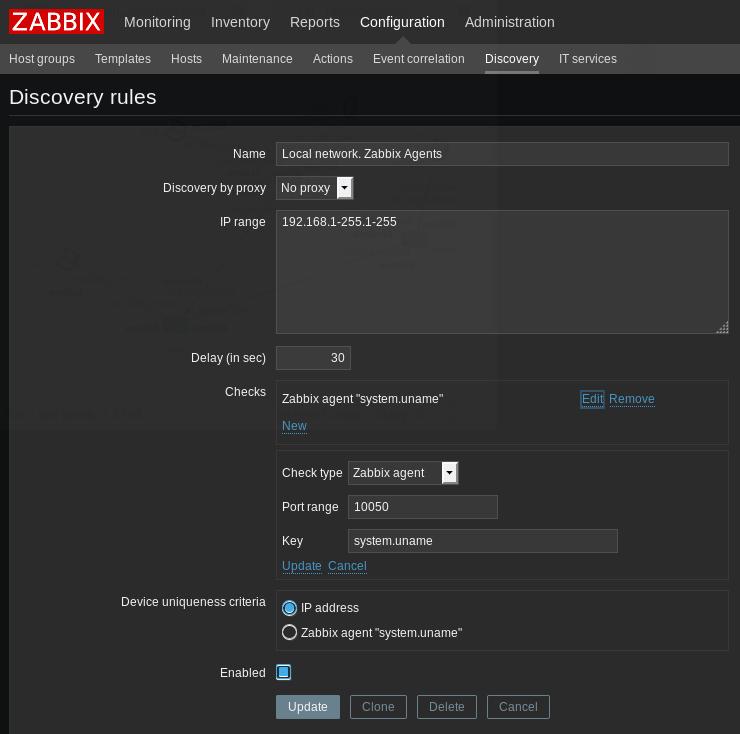Click the Zabbix agent "system.uname" check text
740x734 pixels.
pos(362,399)
